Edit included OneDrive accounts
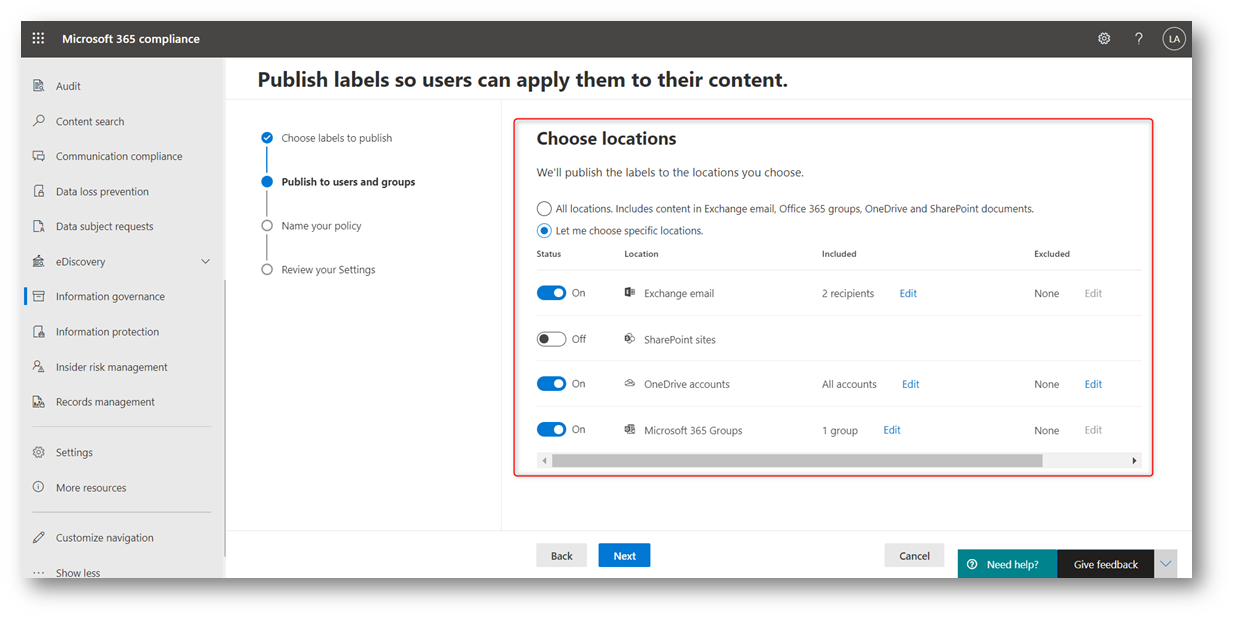1234x620 pixels. [x=910, y=384]
